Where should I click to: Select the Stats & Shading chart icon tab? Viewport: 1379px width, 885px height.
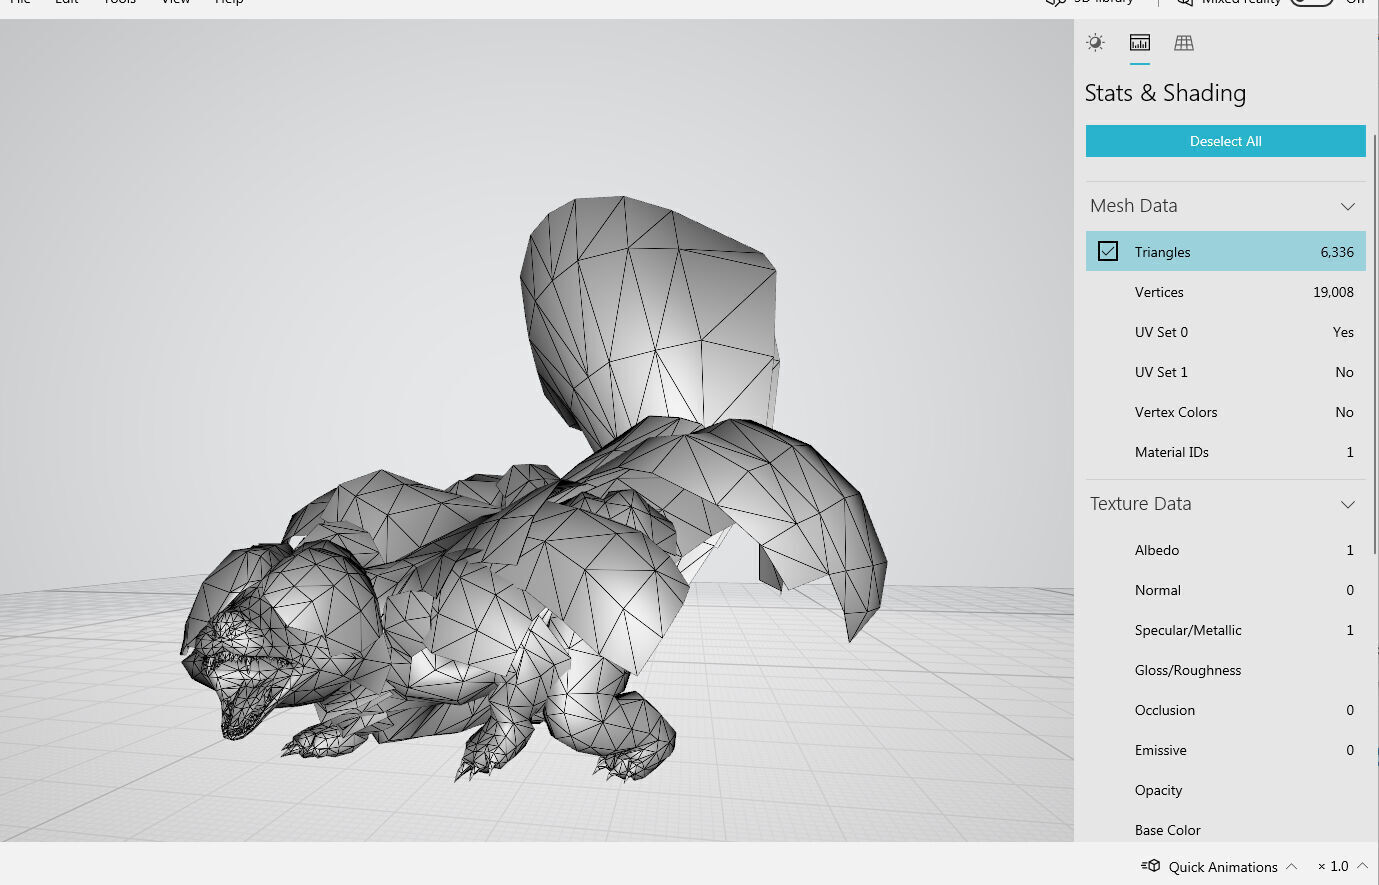(x=1140, y=42)
